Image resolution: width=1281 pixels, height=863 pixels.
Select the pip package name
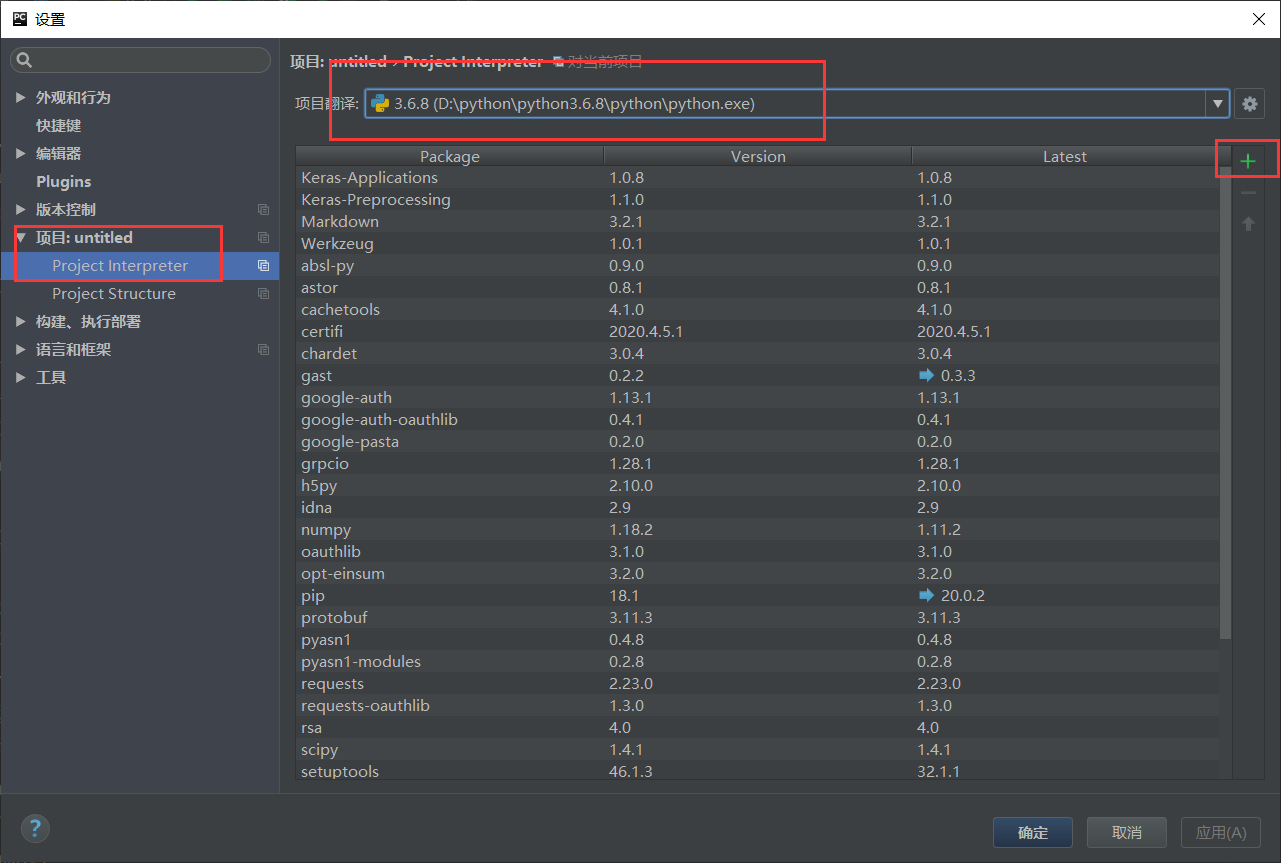313,596
